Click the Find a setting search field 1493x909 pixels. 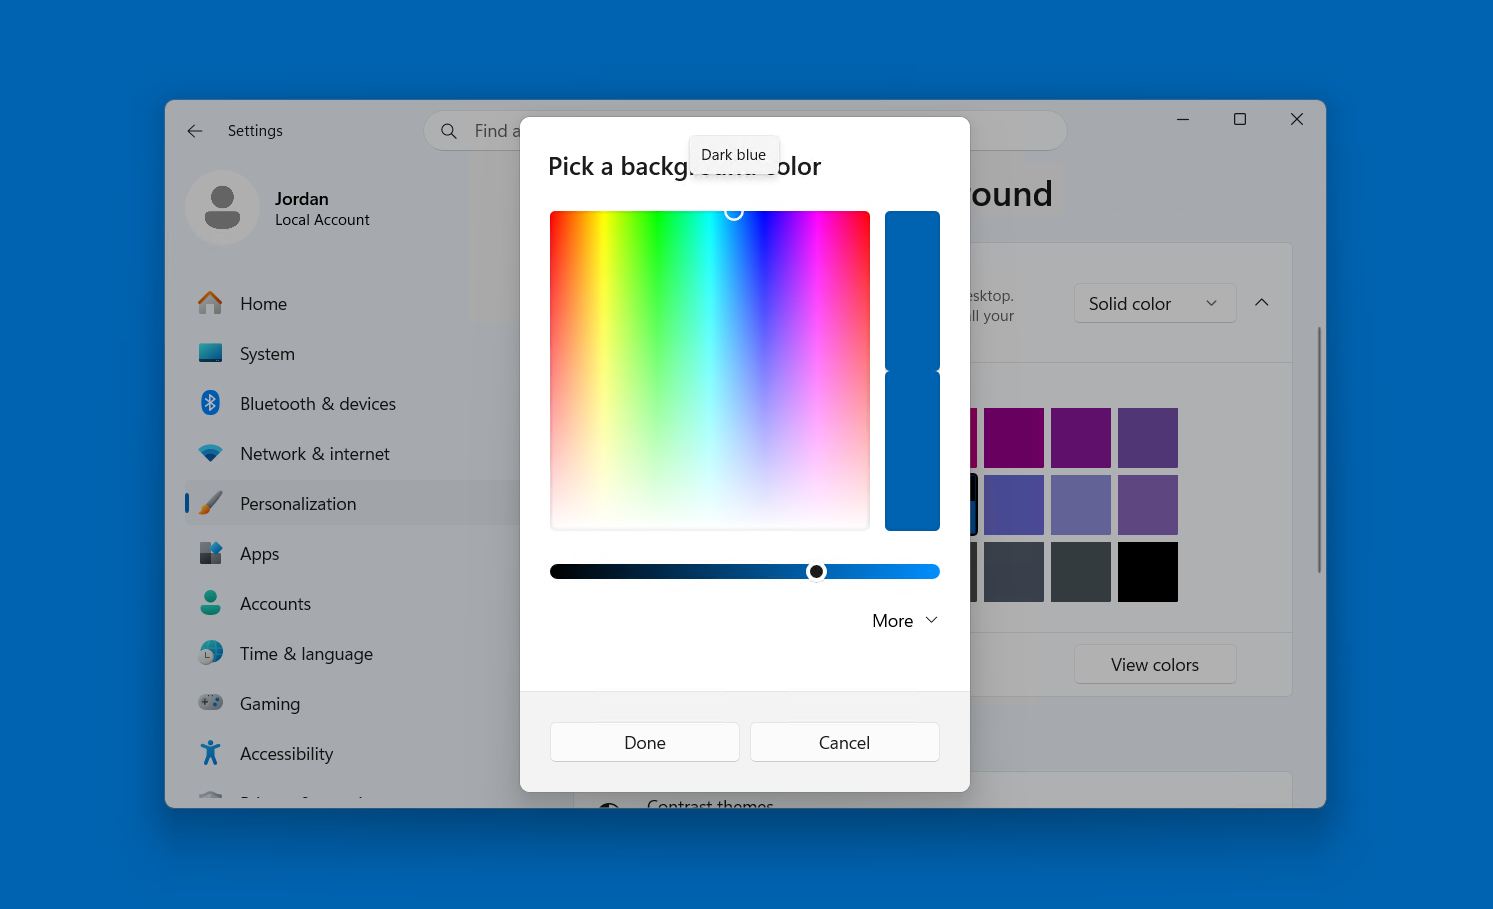745,131
